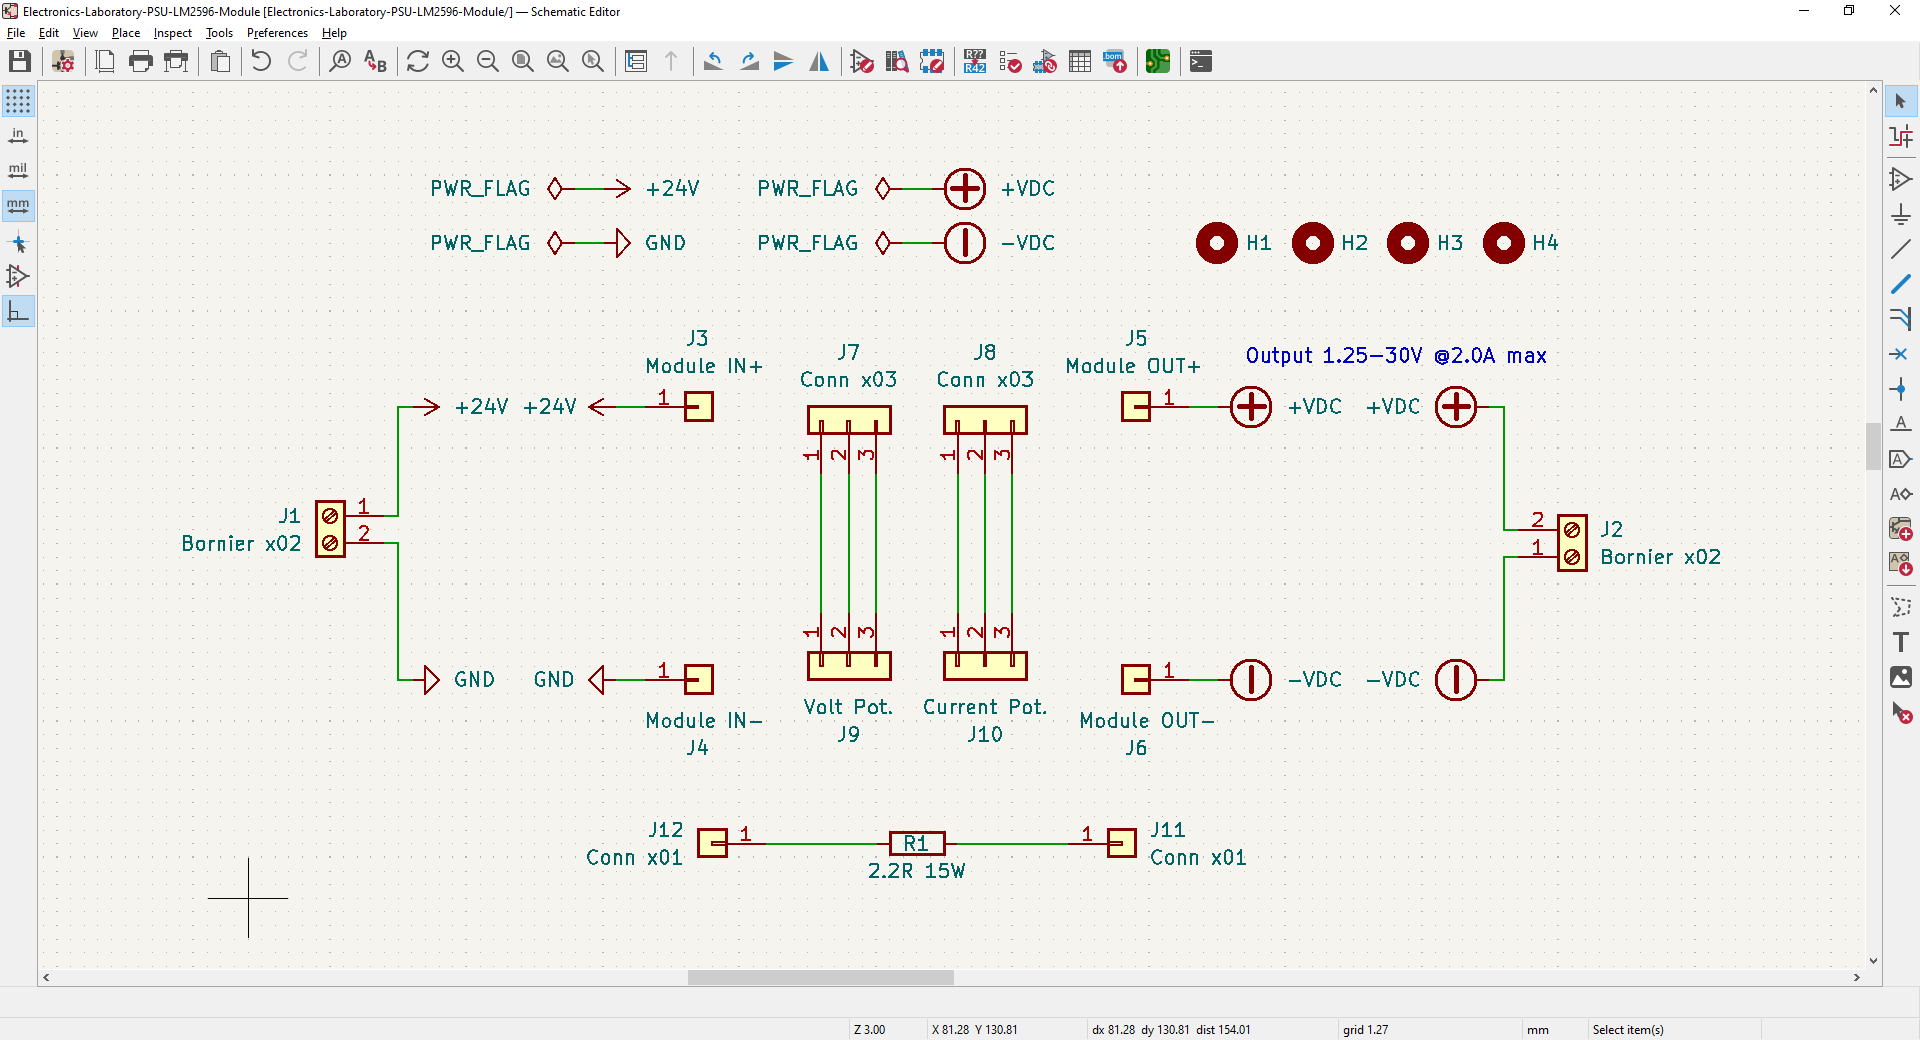1920x1040 pixels.
Task: Activate the selection arrow tool
Action: pos(1901,101)
